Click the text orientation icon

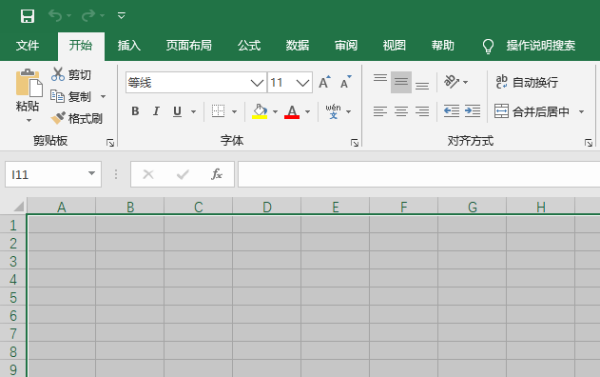point(452,82)
